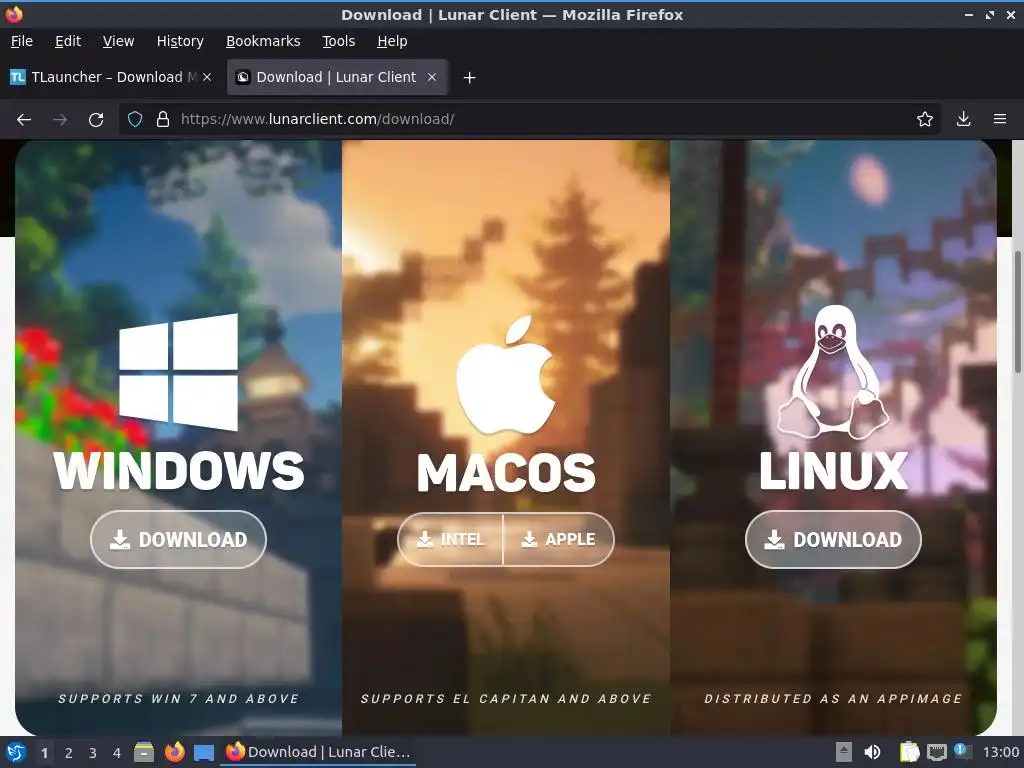The height and width of the screenshot is (768, 1024).
Task: Open the Firefox hamburger menu
Action: click(1000, 120)
